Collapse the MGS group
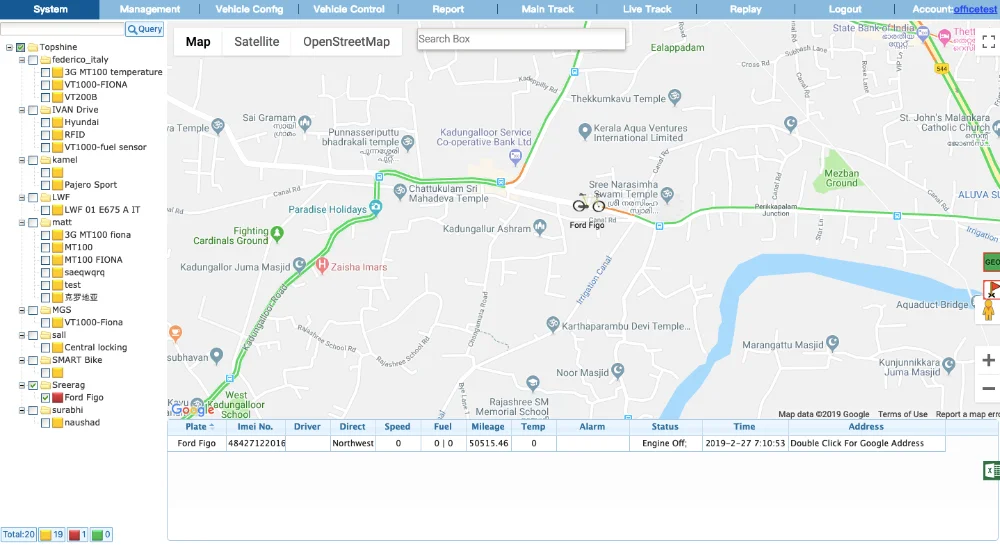 [22, 310]
